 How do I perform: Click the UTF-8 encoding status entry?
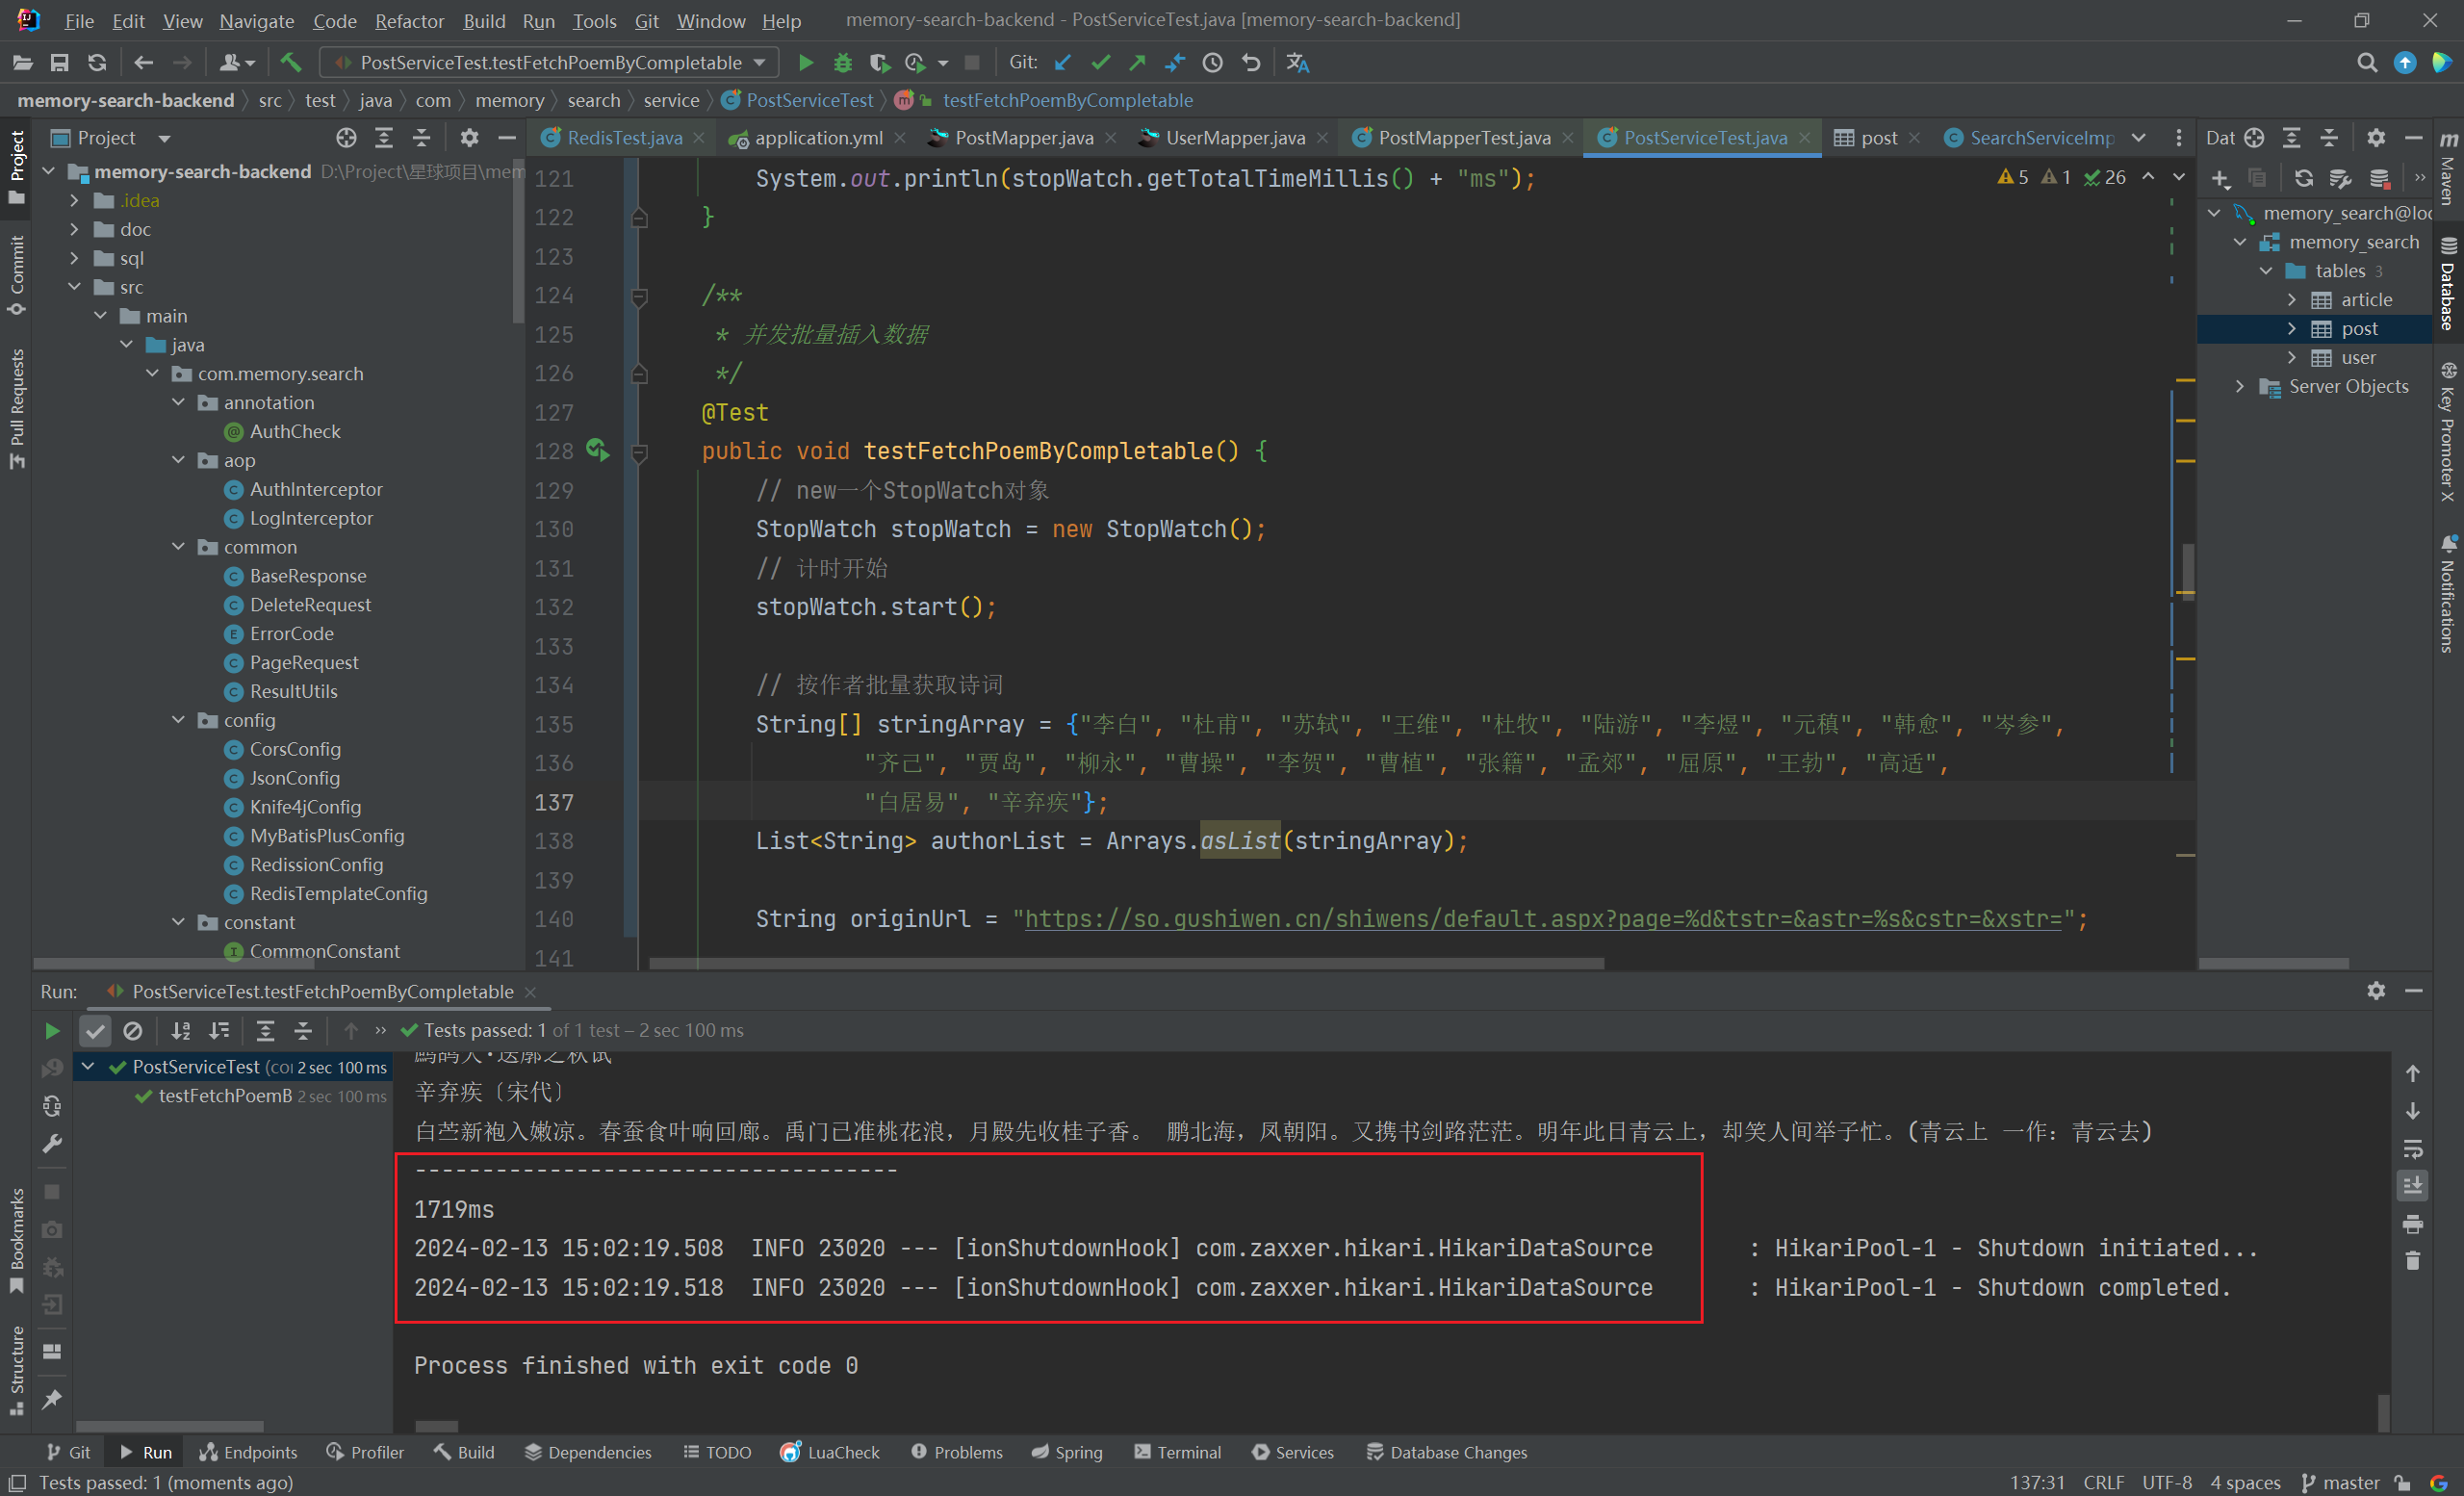2166,1482
